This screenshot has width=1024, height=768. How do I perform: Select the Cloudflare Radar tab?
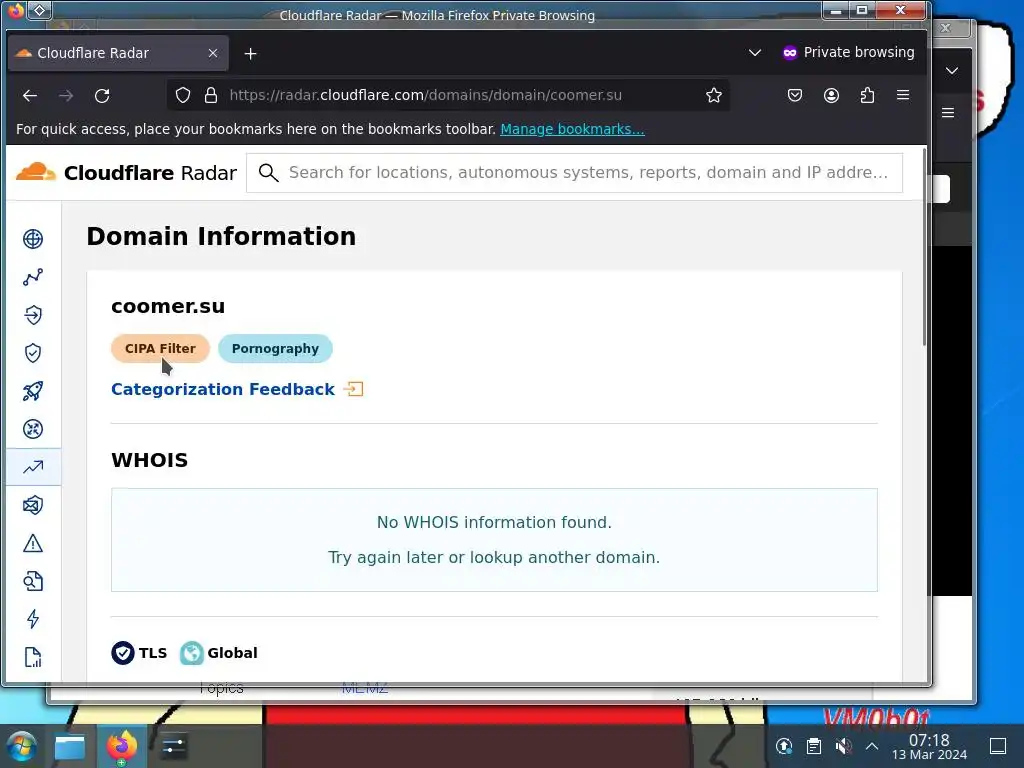point(118,53)
